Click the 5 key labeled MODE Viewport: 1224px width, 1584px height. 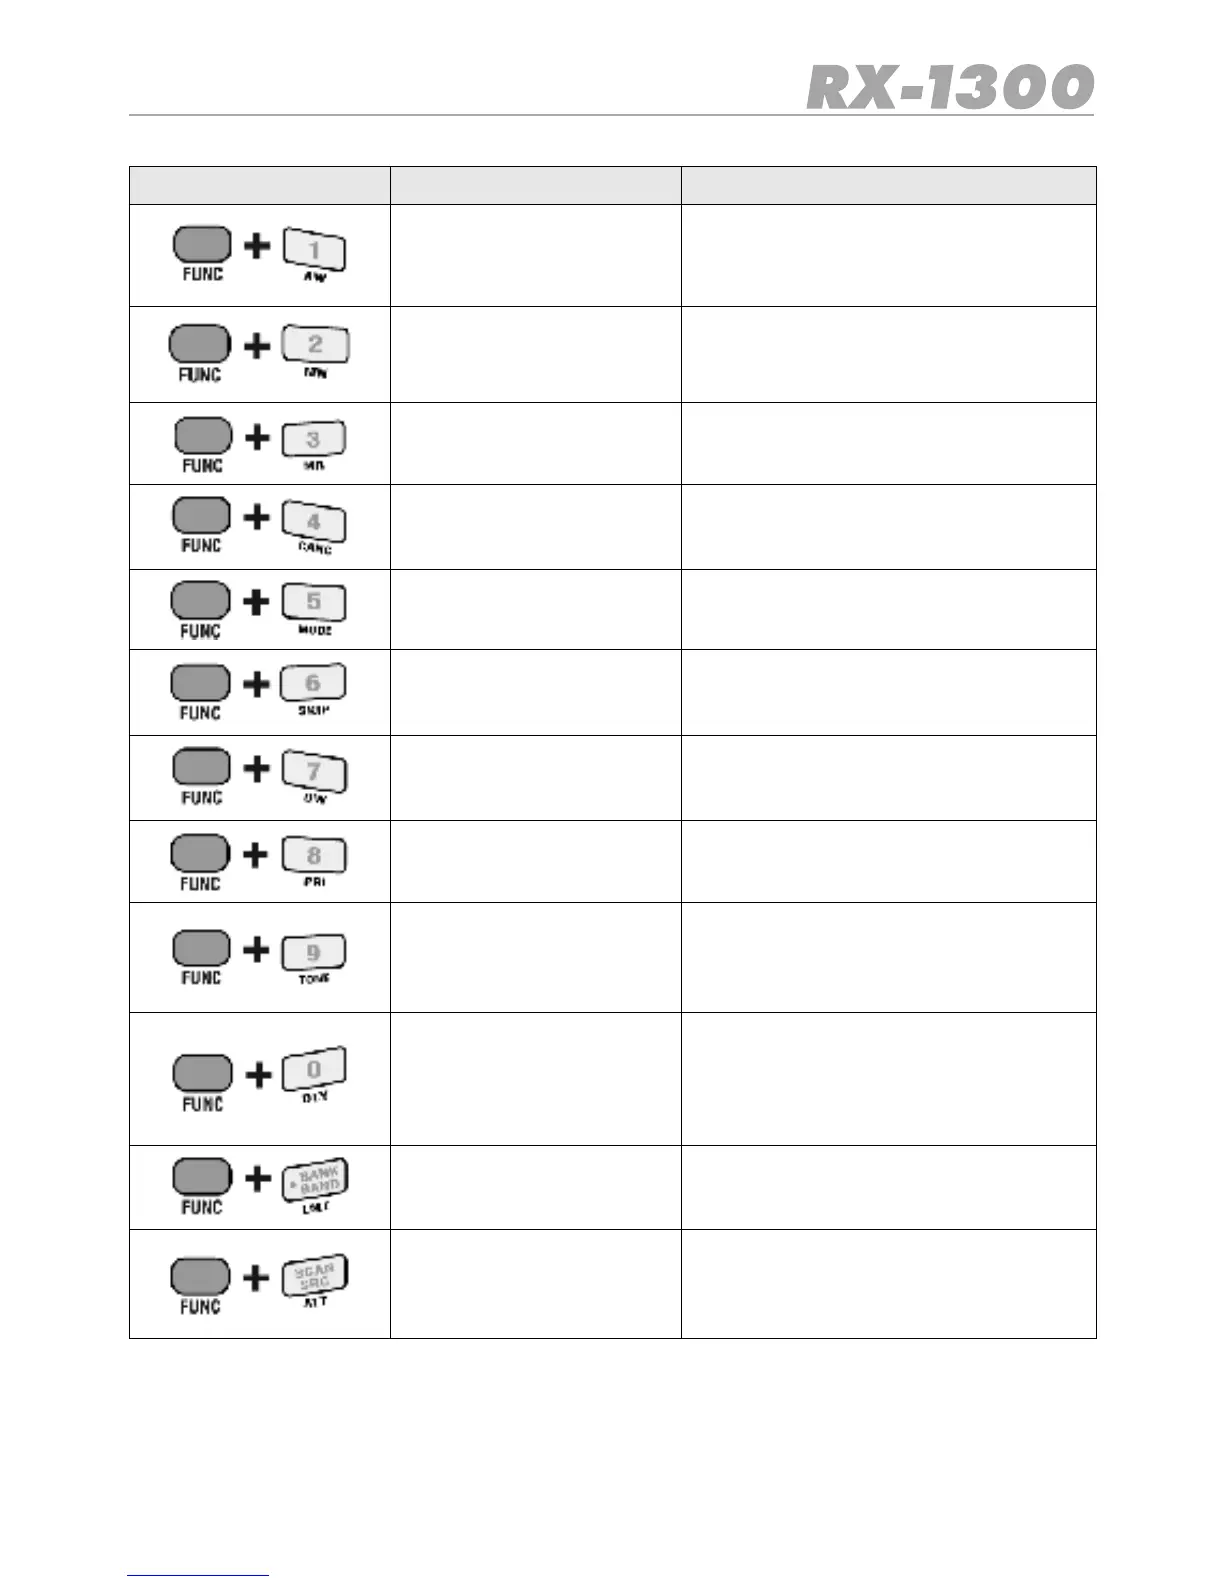pos(314,602)
